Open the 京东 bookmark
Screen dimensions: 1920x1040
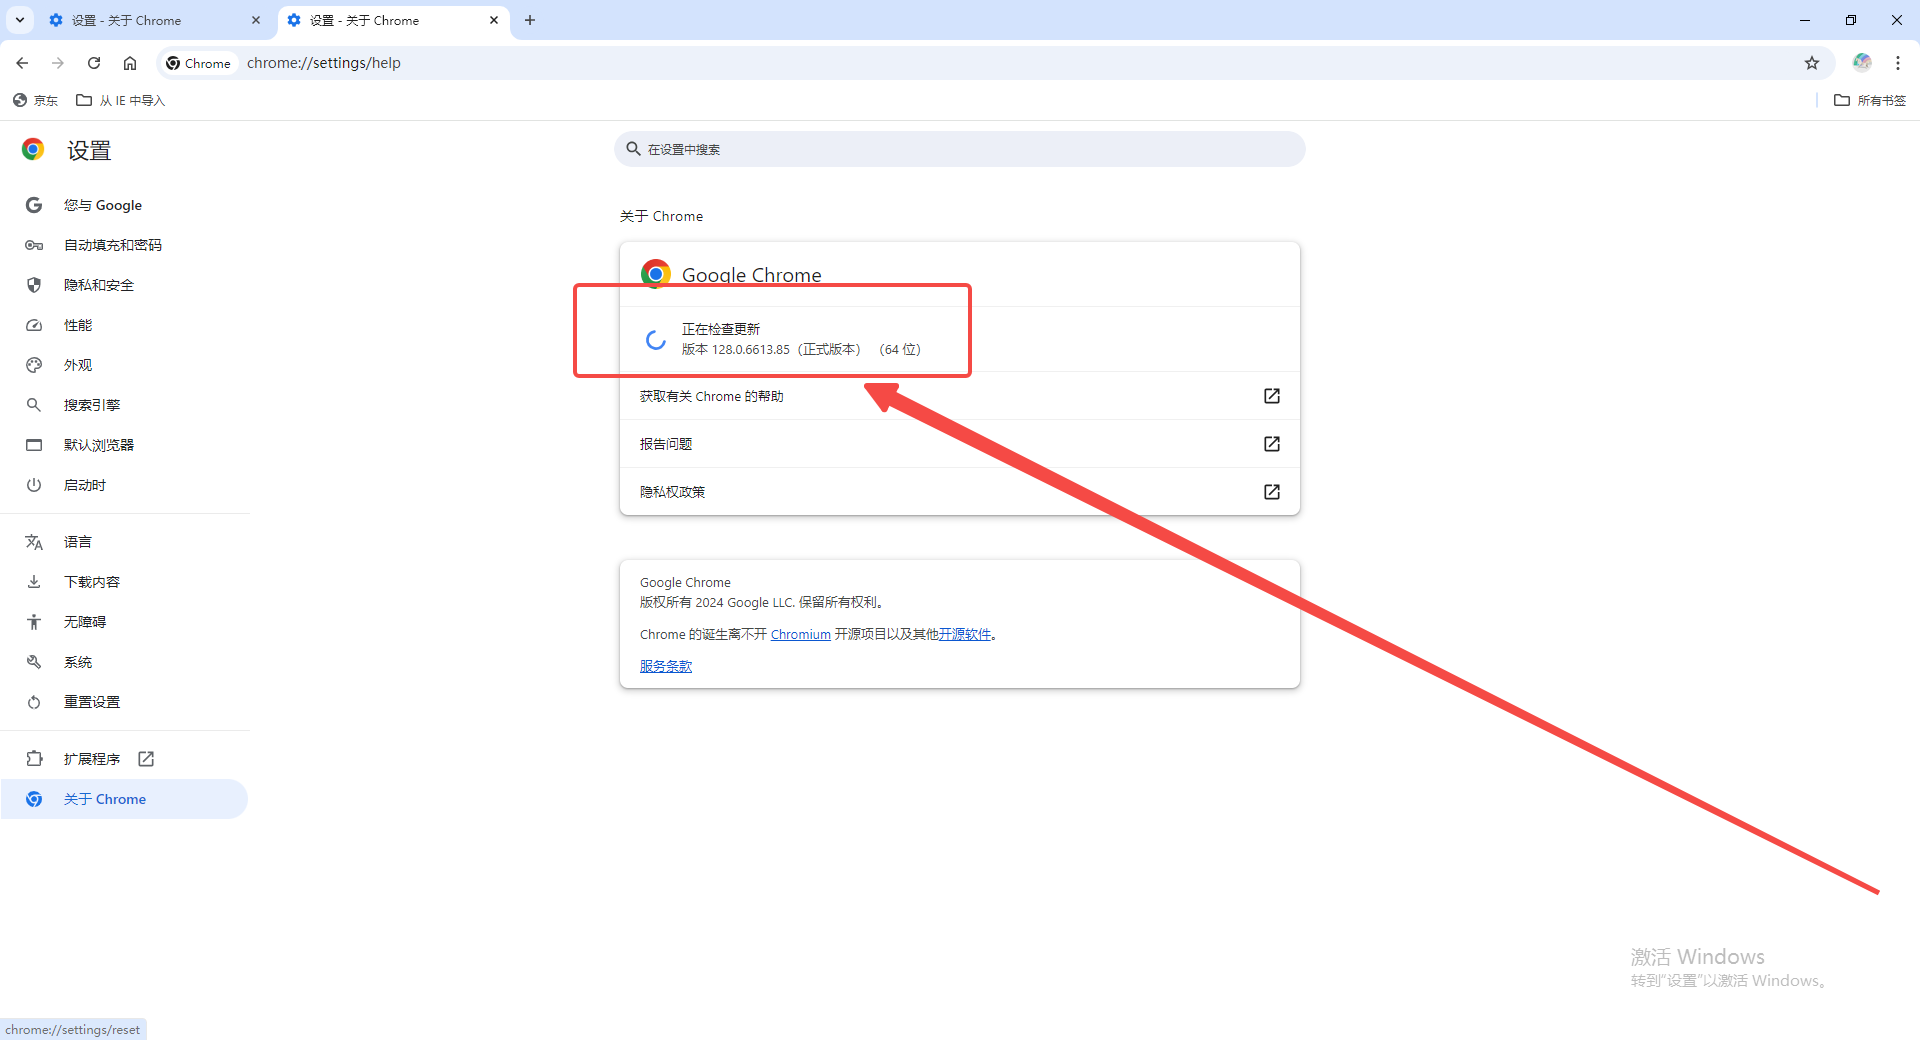(x=36, y=100)
